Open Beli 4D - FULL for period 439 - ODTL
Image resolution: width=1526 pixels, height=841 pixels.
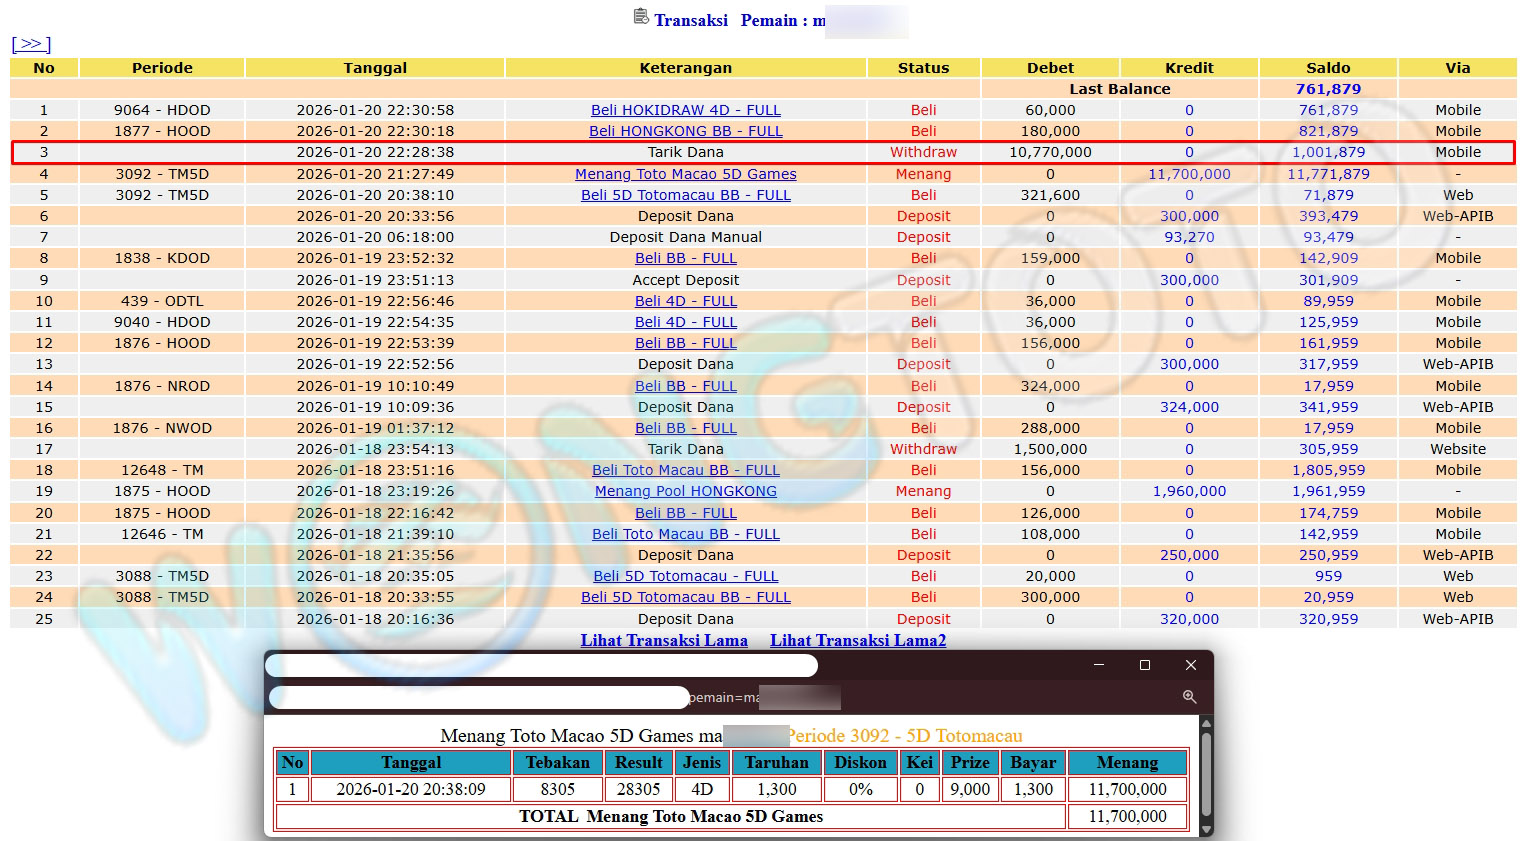[x=685, y=301]
